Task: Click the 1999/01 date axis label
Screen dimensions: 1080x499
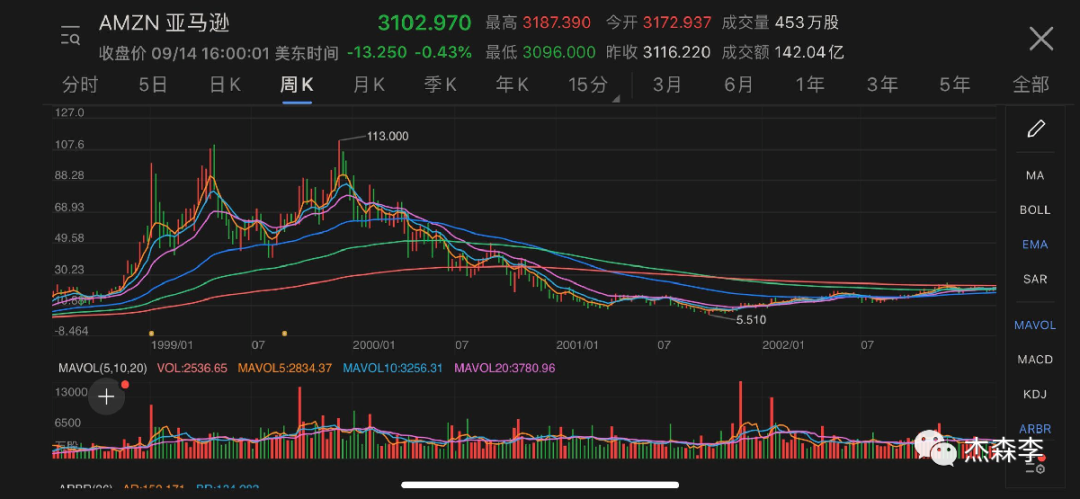Action: [x=172, y=344]
